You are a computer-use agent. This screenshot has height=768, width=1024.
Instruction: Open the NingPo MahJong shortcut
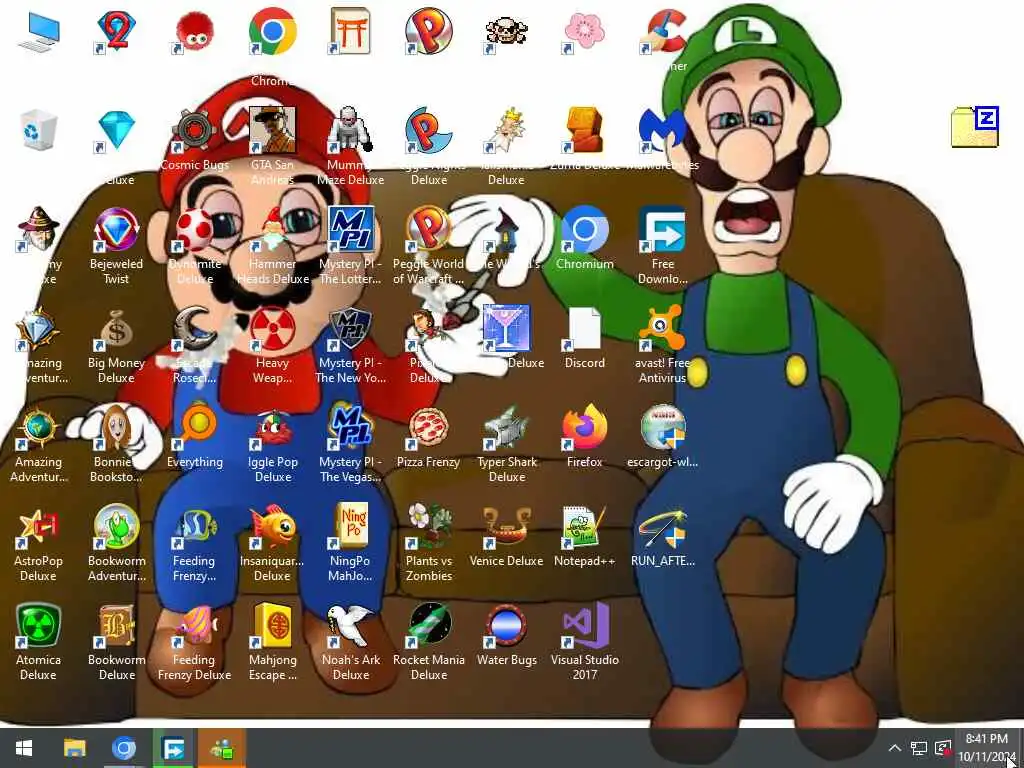[x=350, y=543]
